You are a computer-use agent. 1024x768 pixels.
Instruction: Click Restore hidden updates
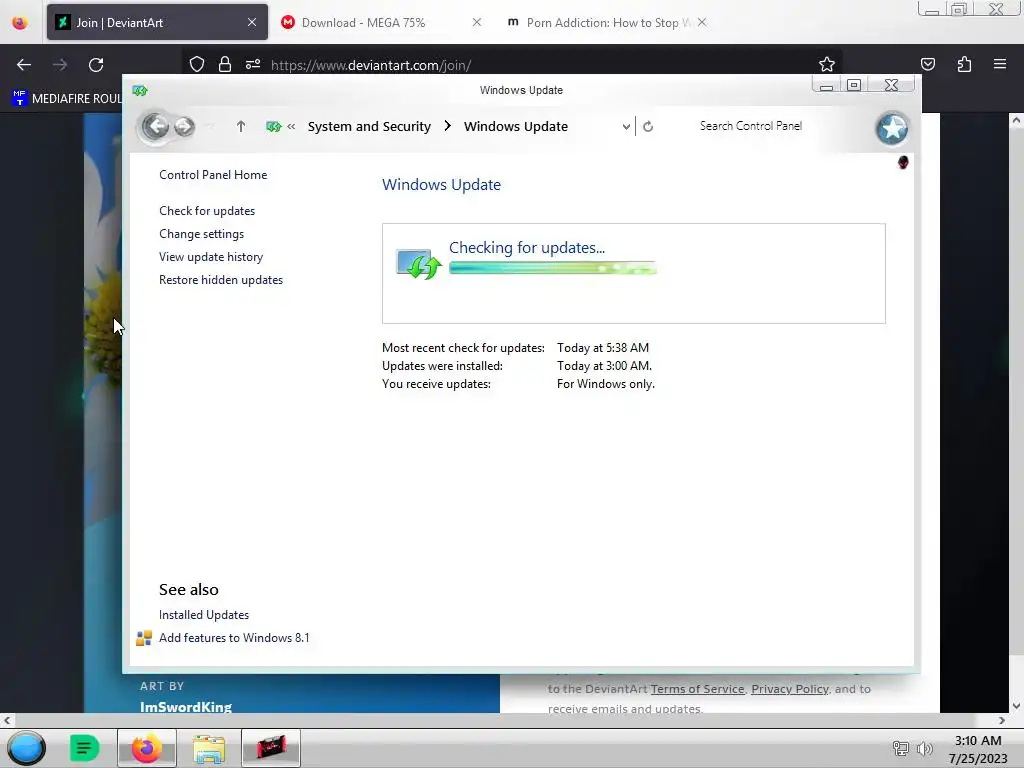click(221, 280)
